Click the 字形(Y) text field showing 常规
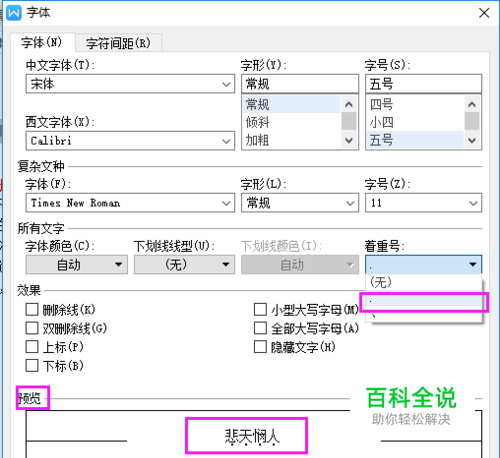Screen dimensions: 500x458 (x=300, y=84)
